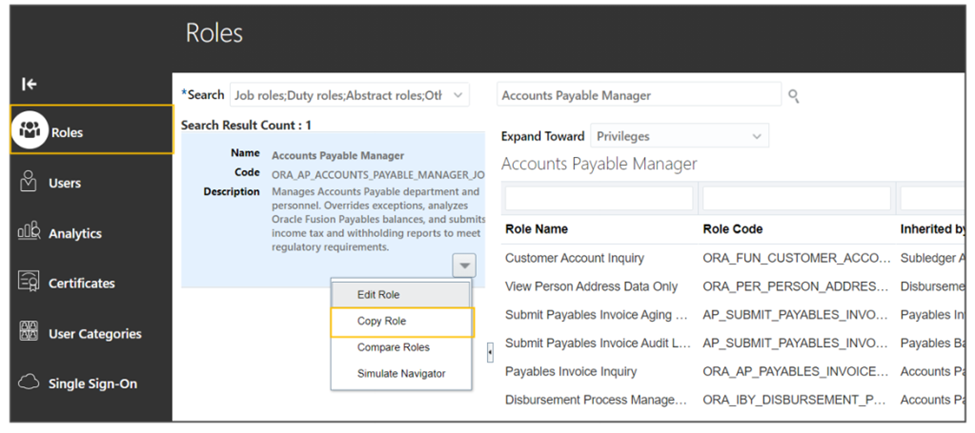Choose Simulate Navigator from the menu

tap(402, 374)
